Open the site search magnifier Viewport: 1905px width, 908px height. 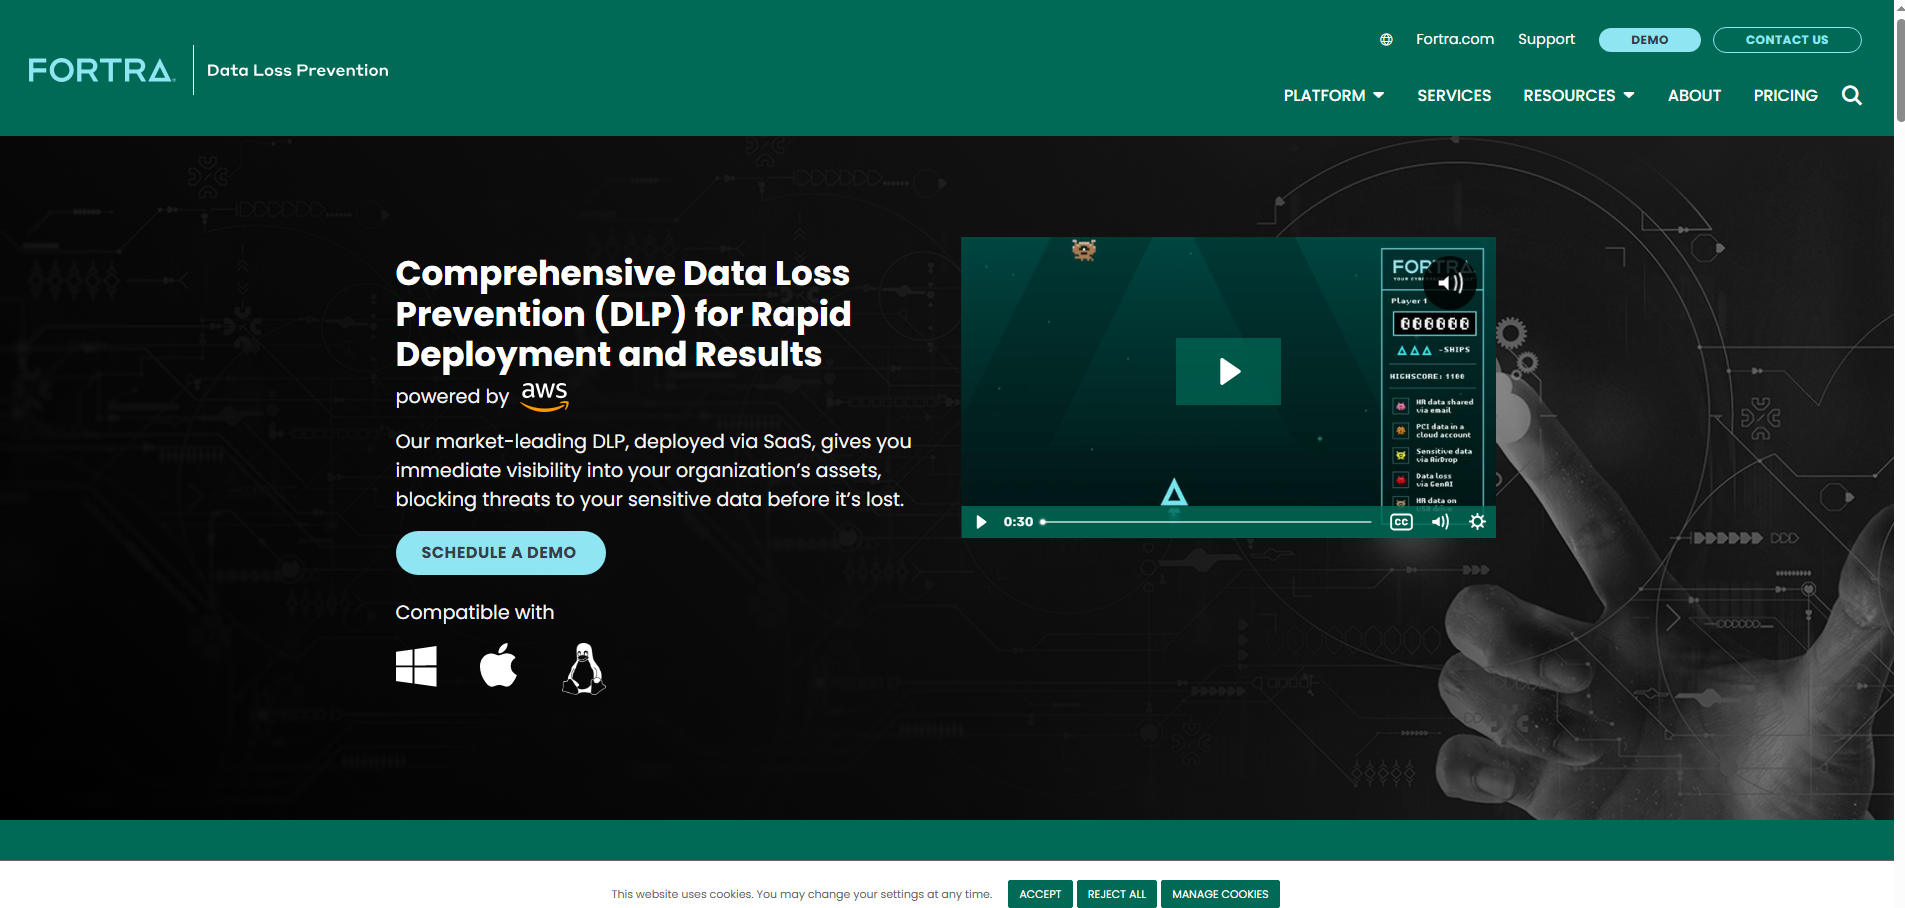[x=1852, y=95]
